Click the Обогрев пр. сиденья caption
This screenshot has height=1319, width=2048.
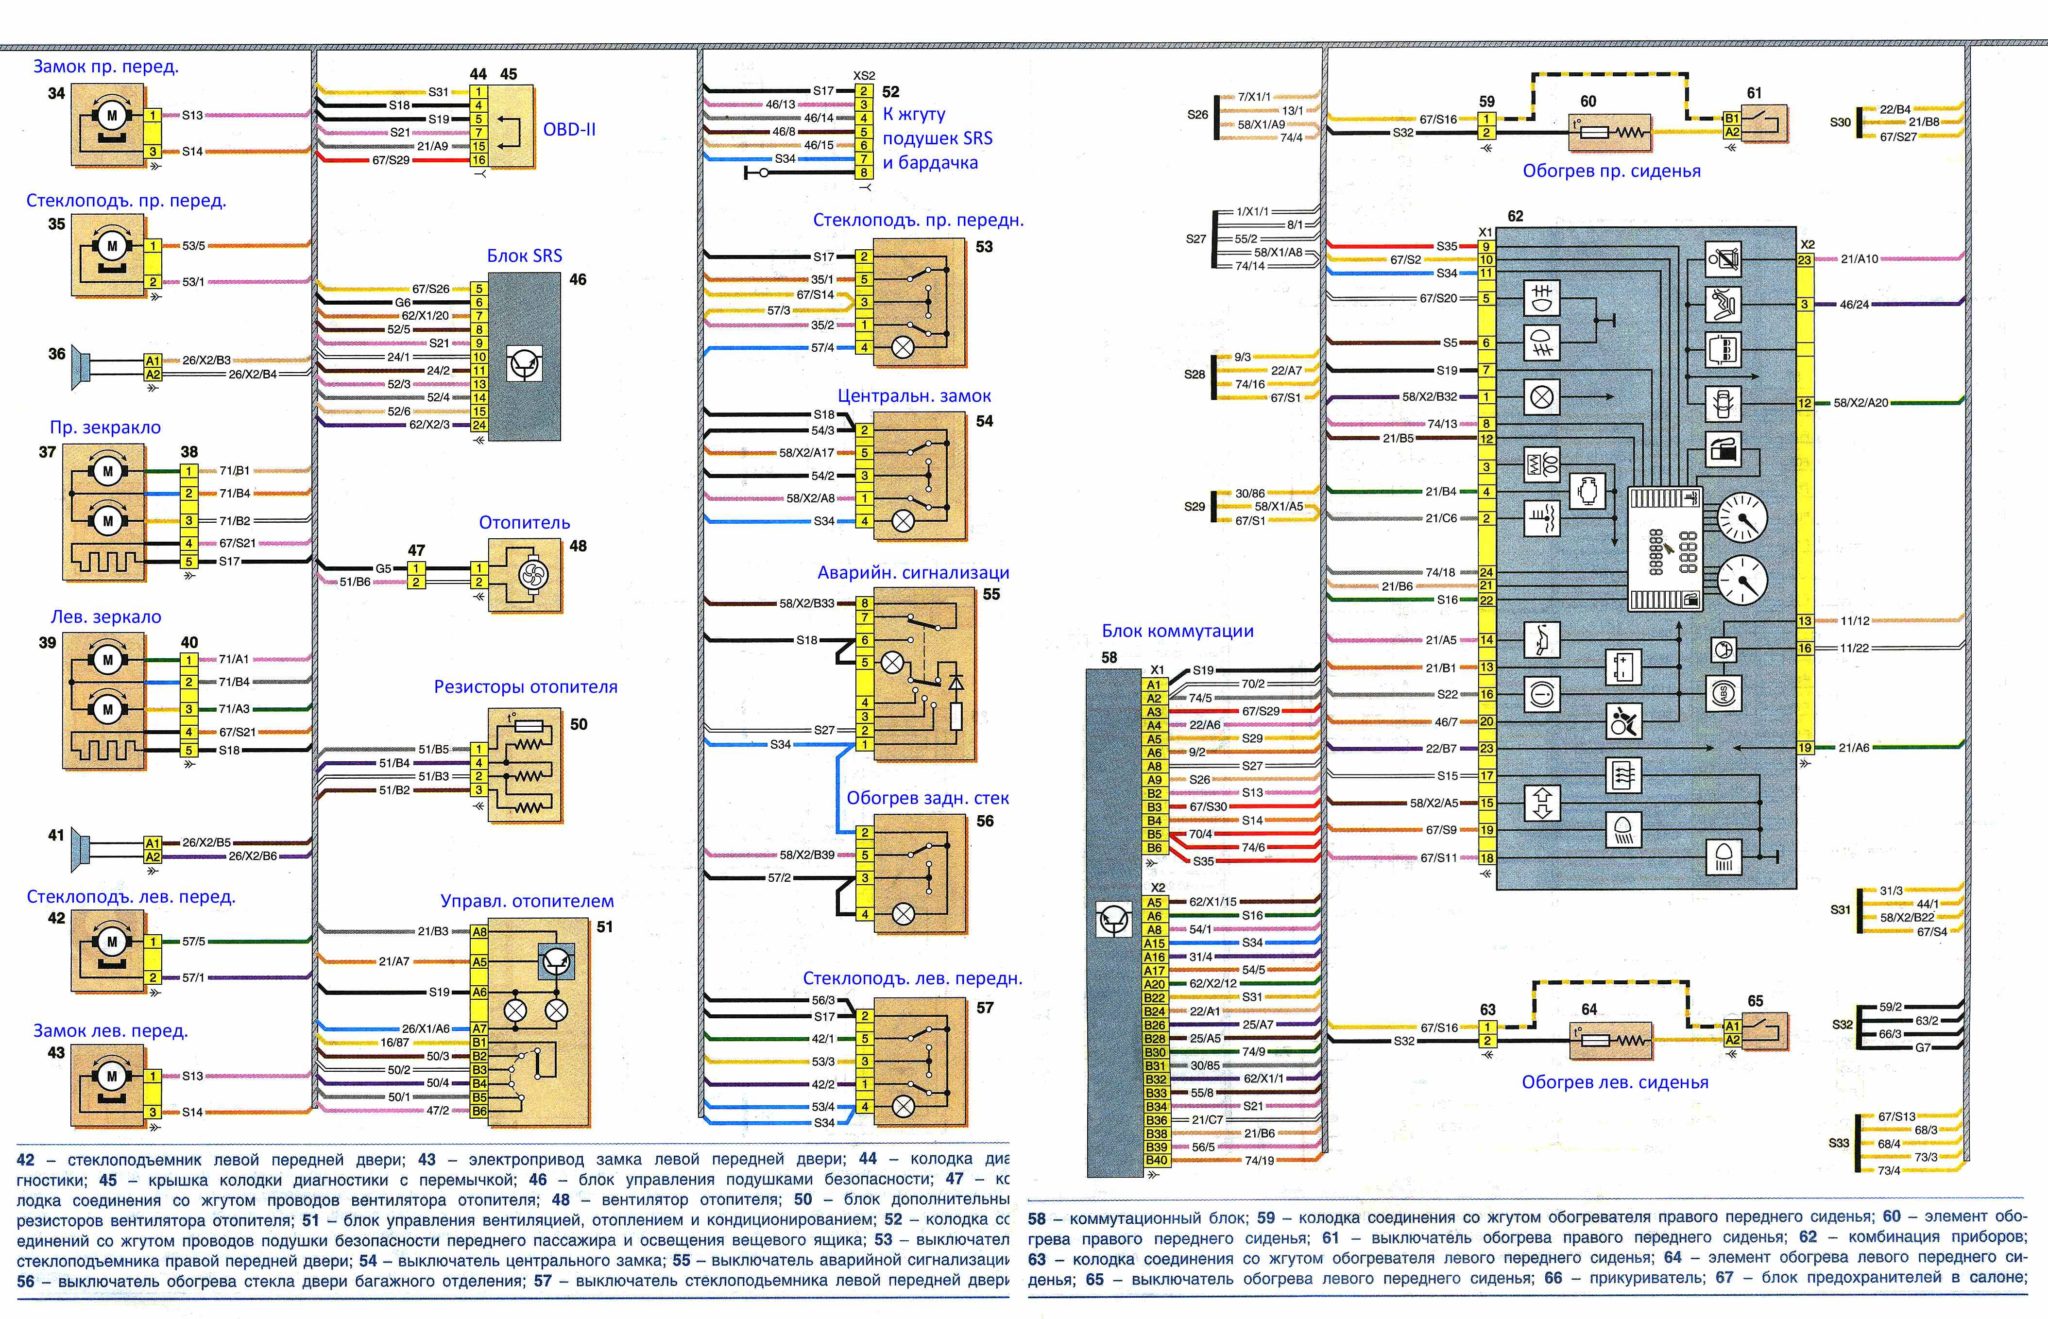click(x=1611, y=171)
